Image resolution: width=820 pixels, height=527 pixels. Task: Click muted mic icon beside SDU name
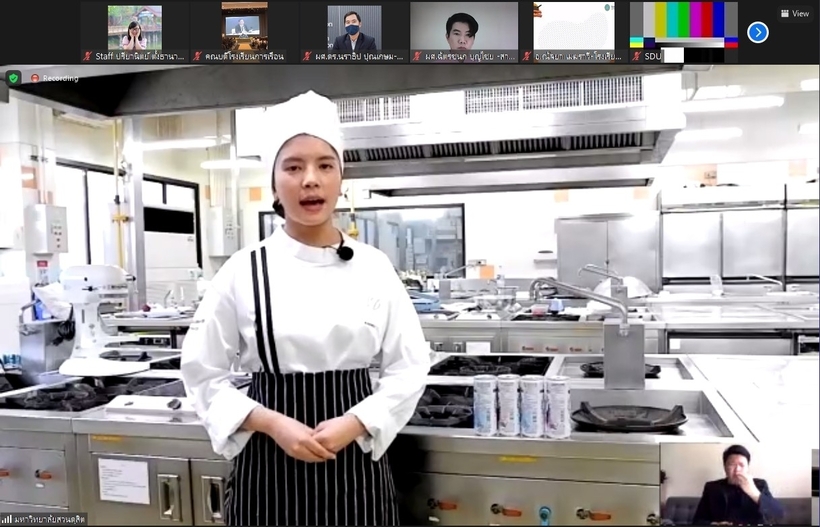pyautogui.click(x=636, y=57)
